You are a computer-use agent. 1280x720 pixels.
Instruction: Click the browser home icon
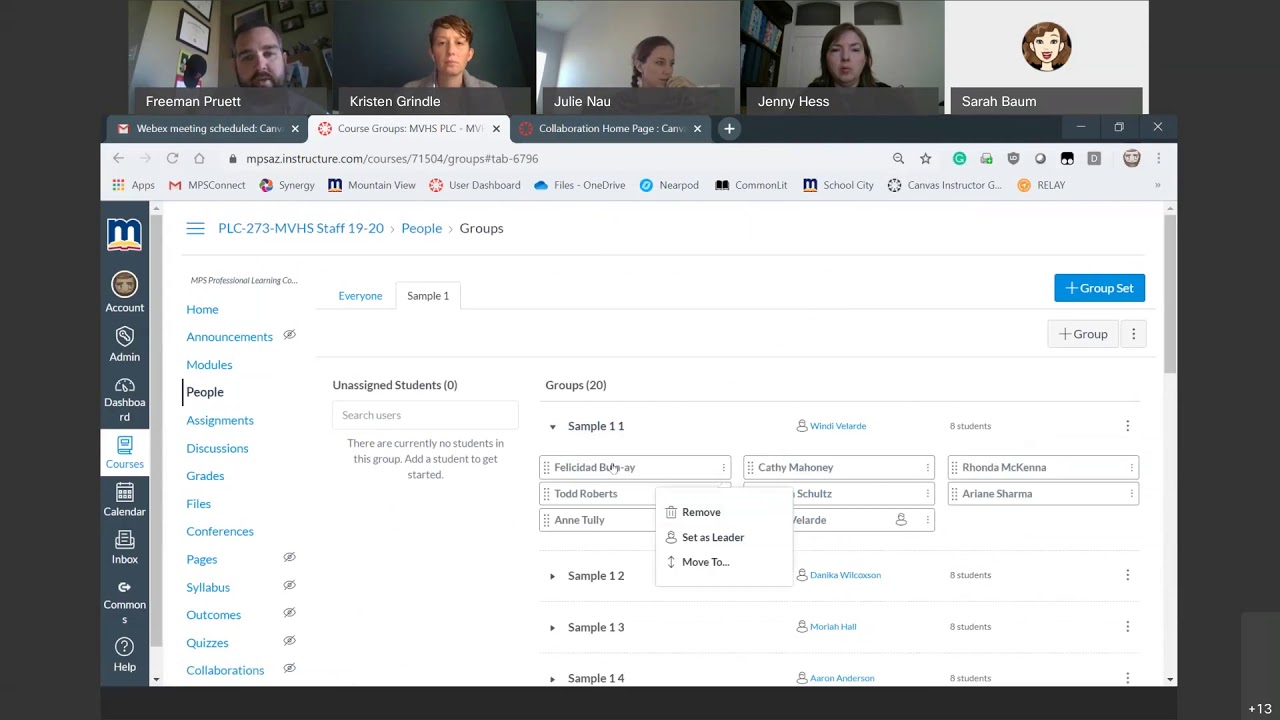pos(199,158)
